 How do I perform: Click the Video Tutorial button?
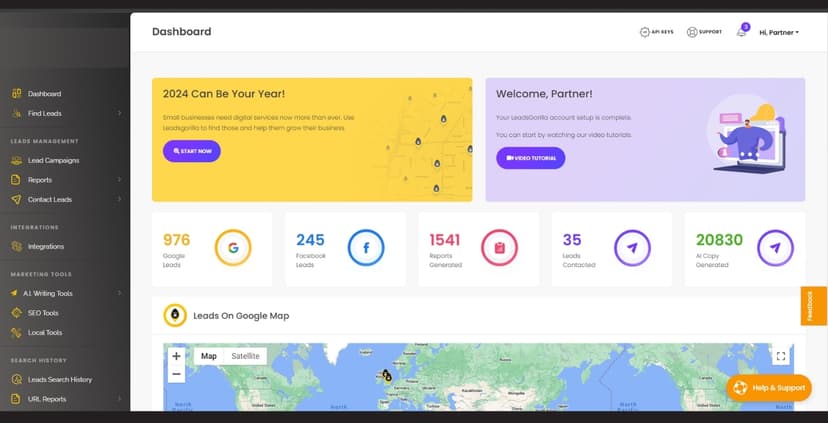pyautogui.click(x=531, y=158)
